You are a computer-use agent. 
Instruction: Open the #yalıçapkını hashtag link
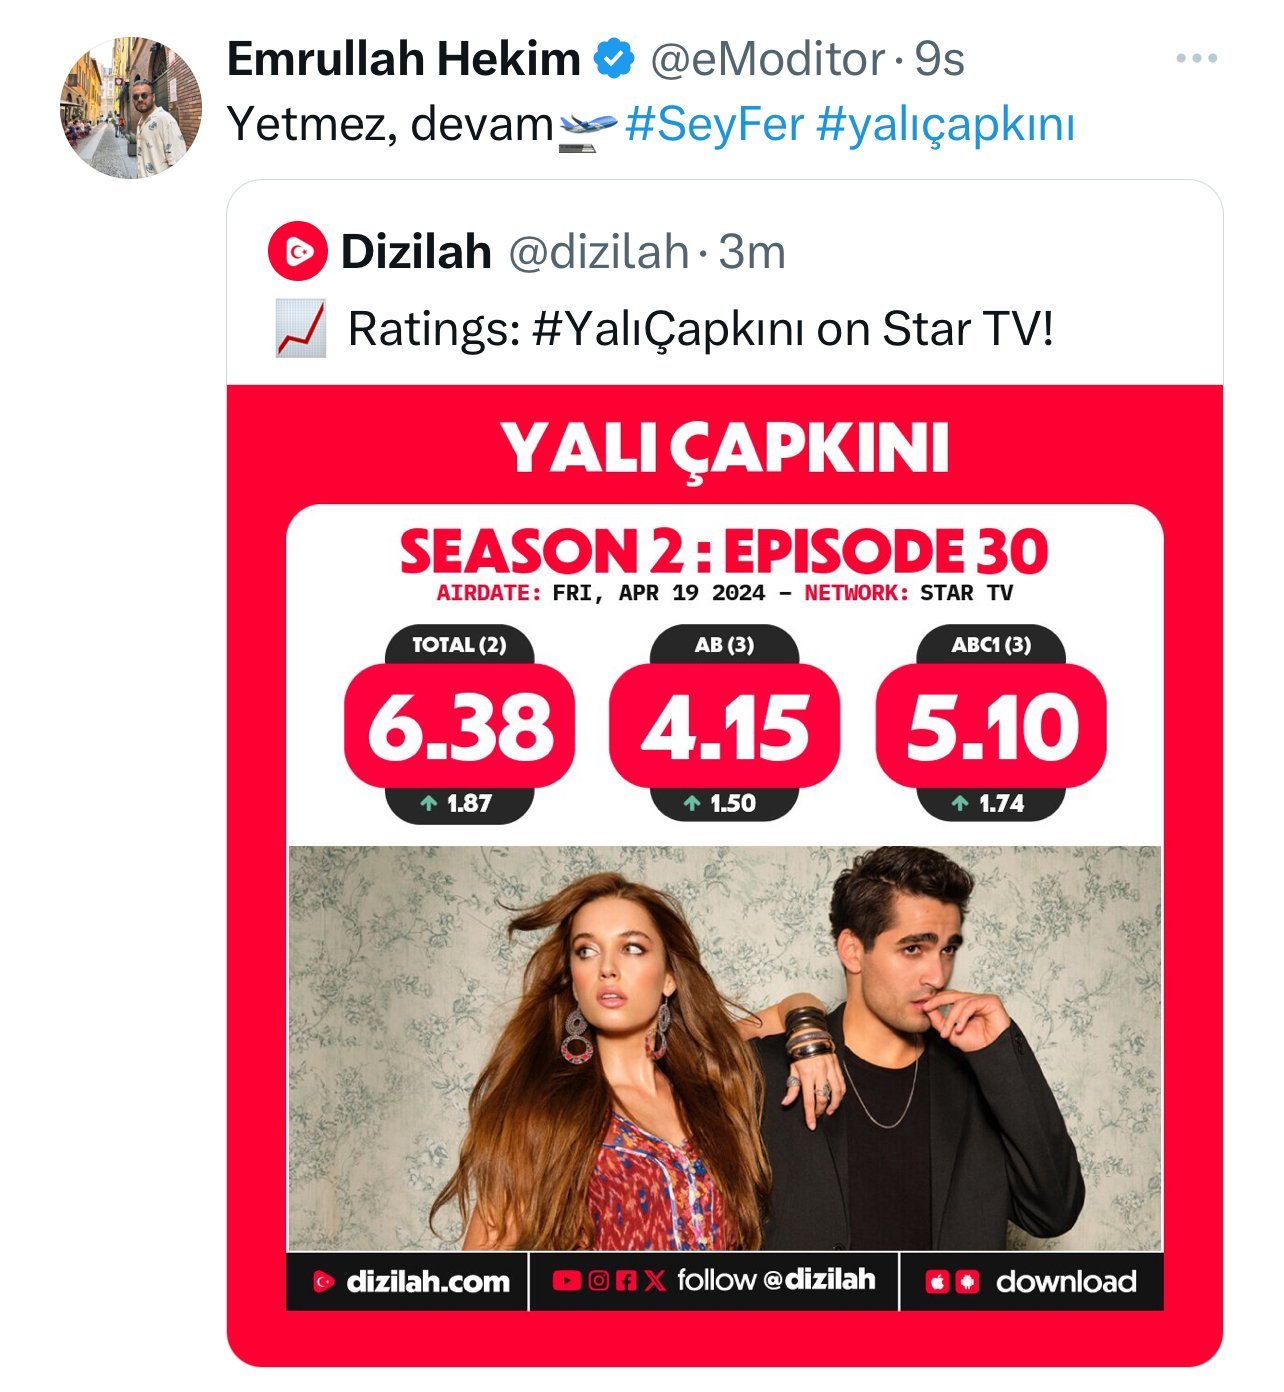coord(945,125)
